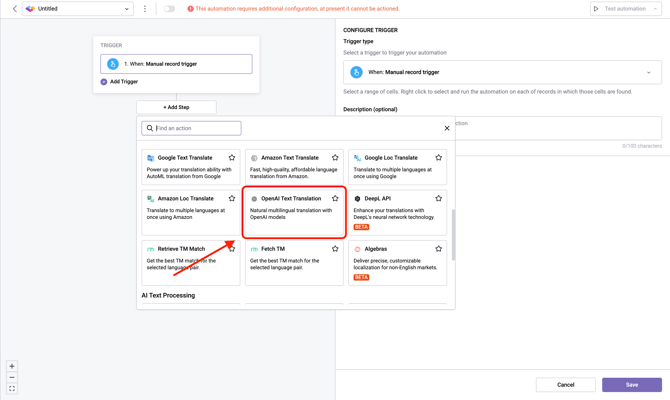
Task: Click the back arrow in the top bar
Action: (14, 9)
